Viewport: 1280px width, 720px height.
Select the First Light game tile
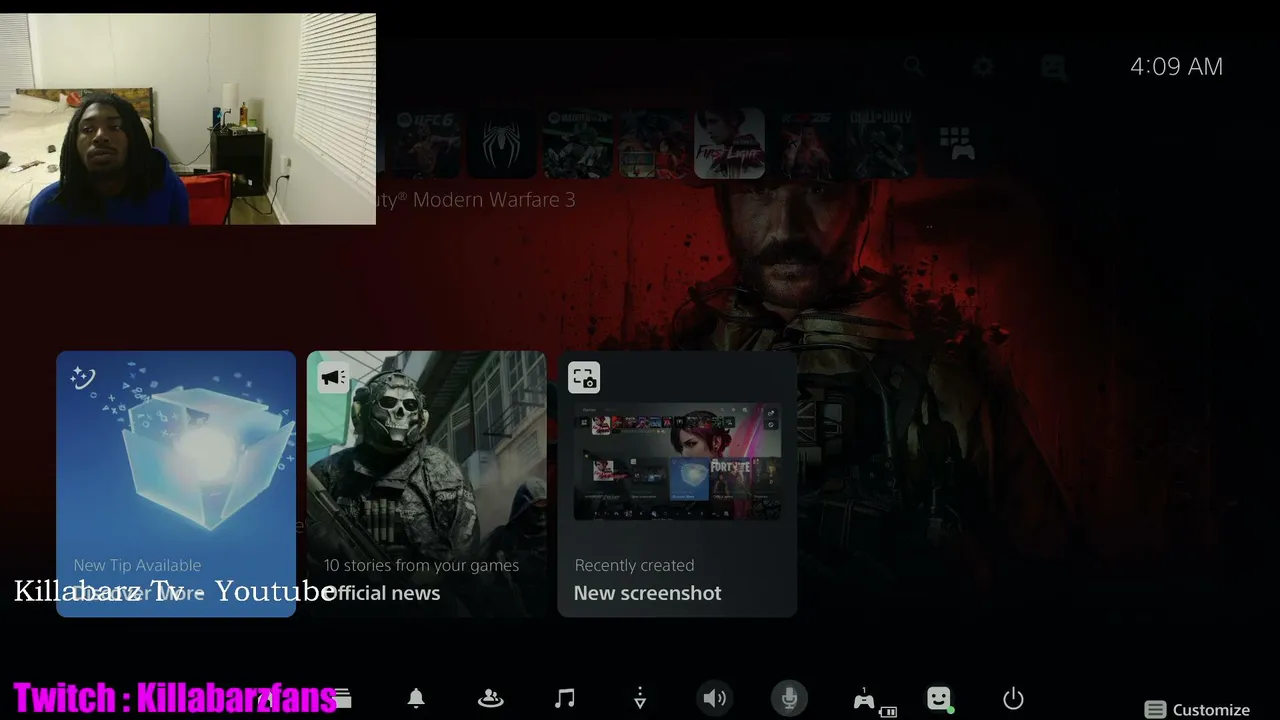click(730, 144)
